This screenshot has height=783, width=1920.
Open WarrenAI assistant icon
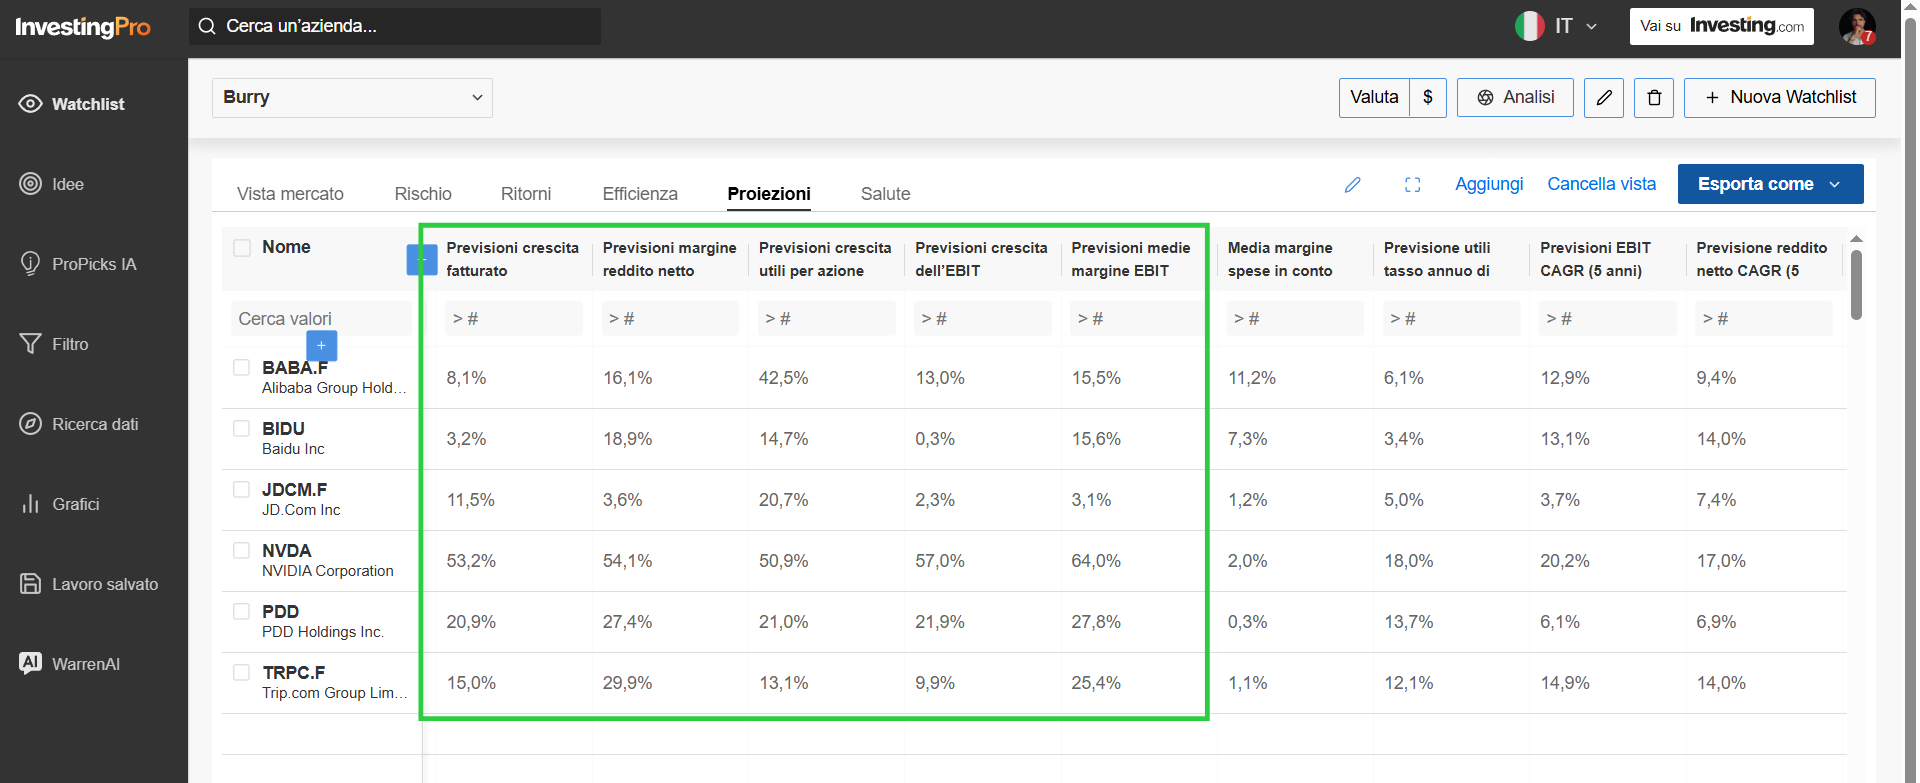[x=30, y=663]
